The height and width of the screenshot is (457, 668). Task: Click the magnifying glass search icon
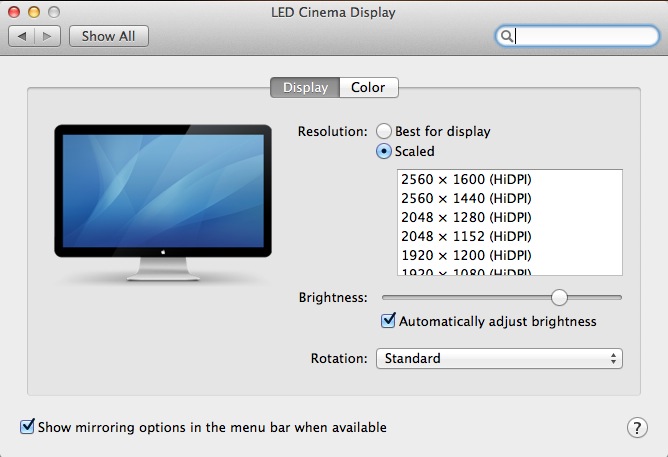coord(506,36)
